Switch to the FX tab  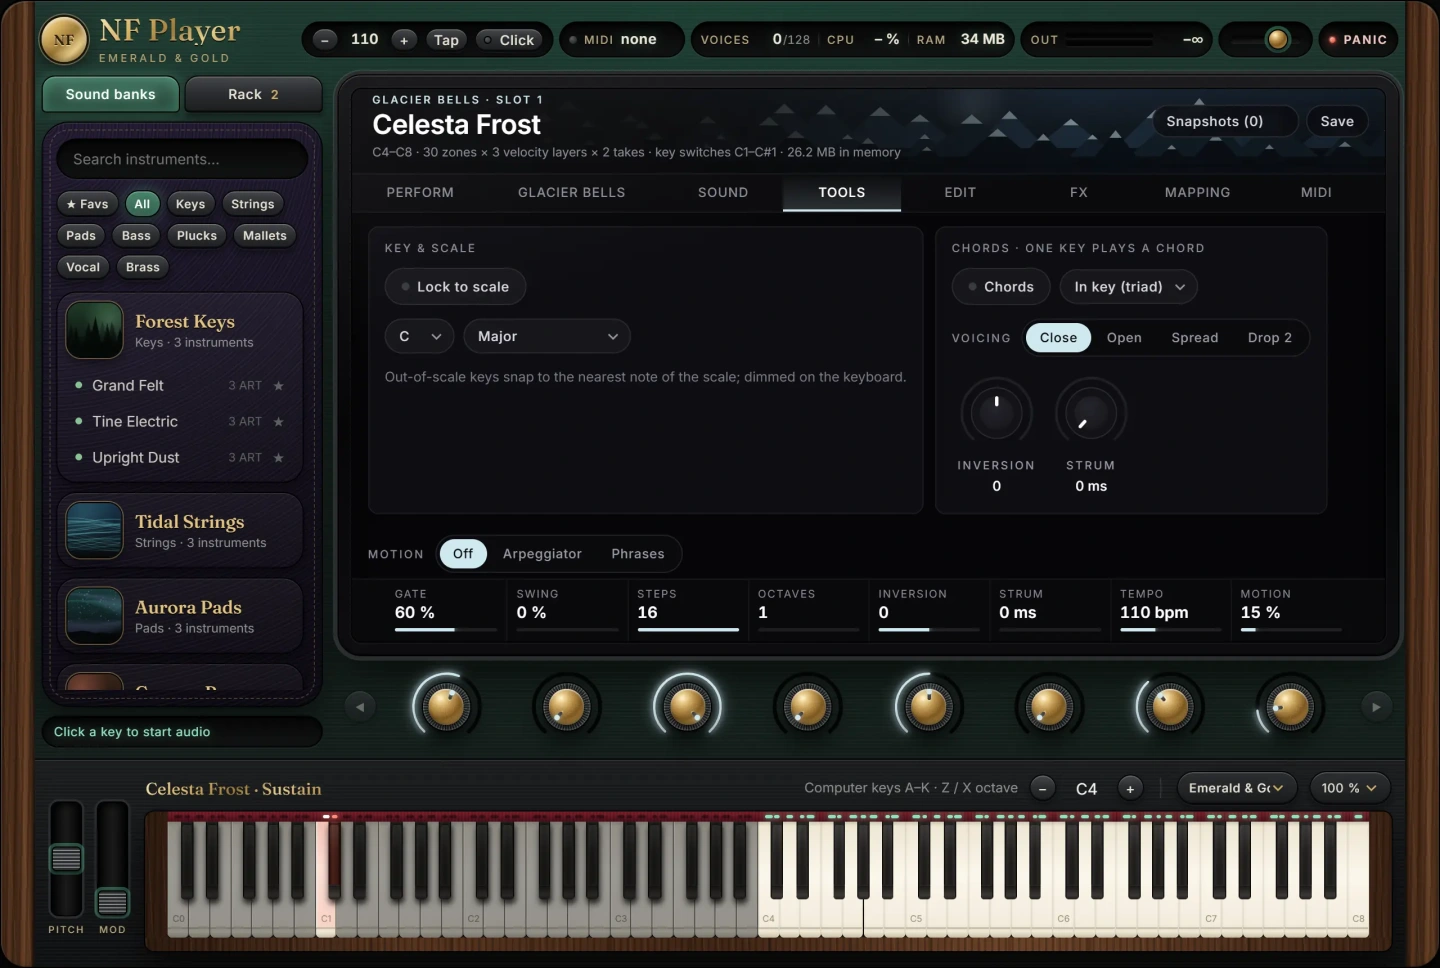pyautogui.click(x=1078, y=193)
